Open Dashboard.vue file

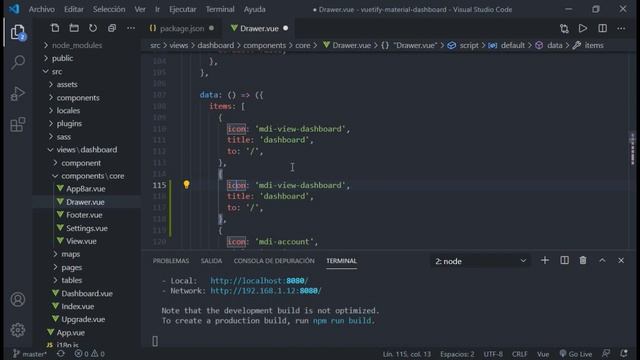point(87,293)
